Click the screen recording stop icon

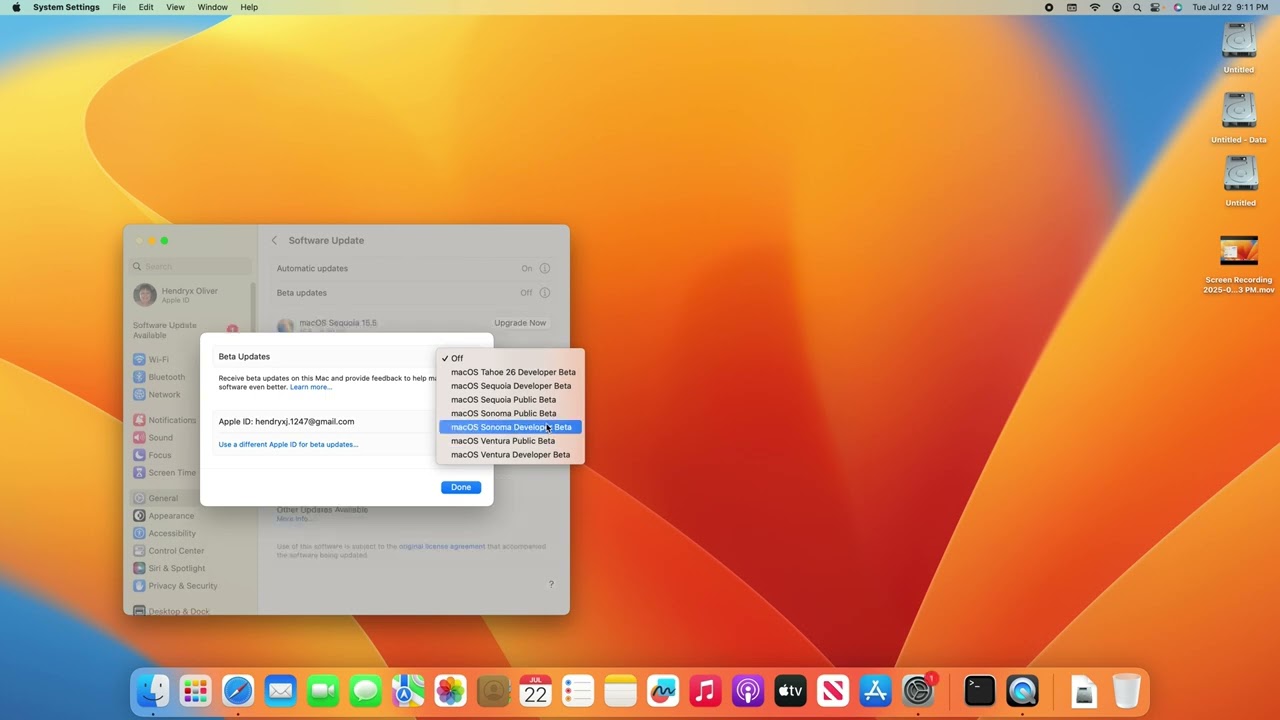pyautogui.click(x=1049, y=7)
